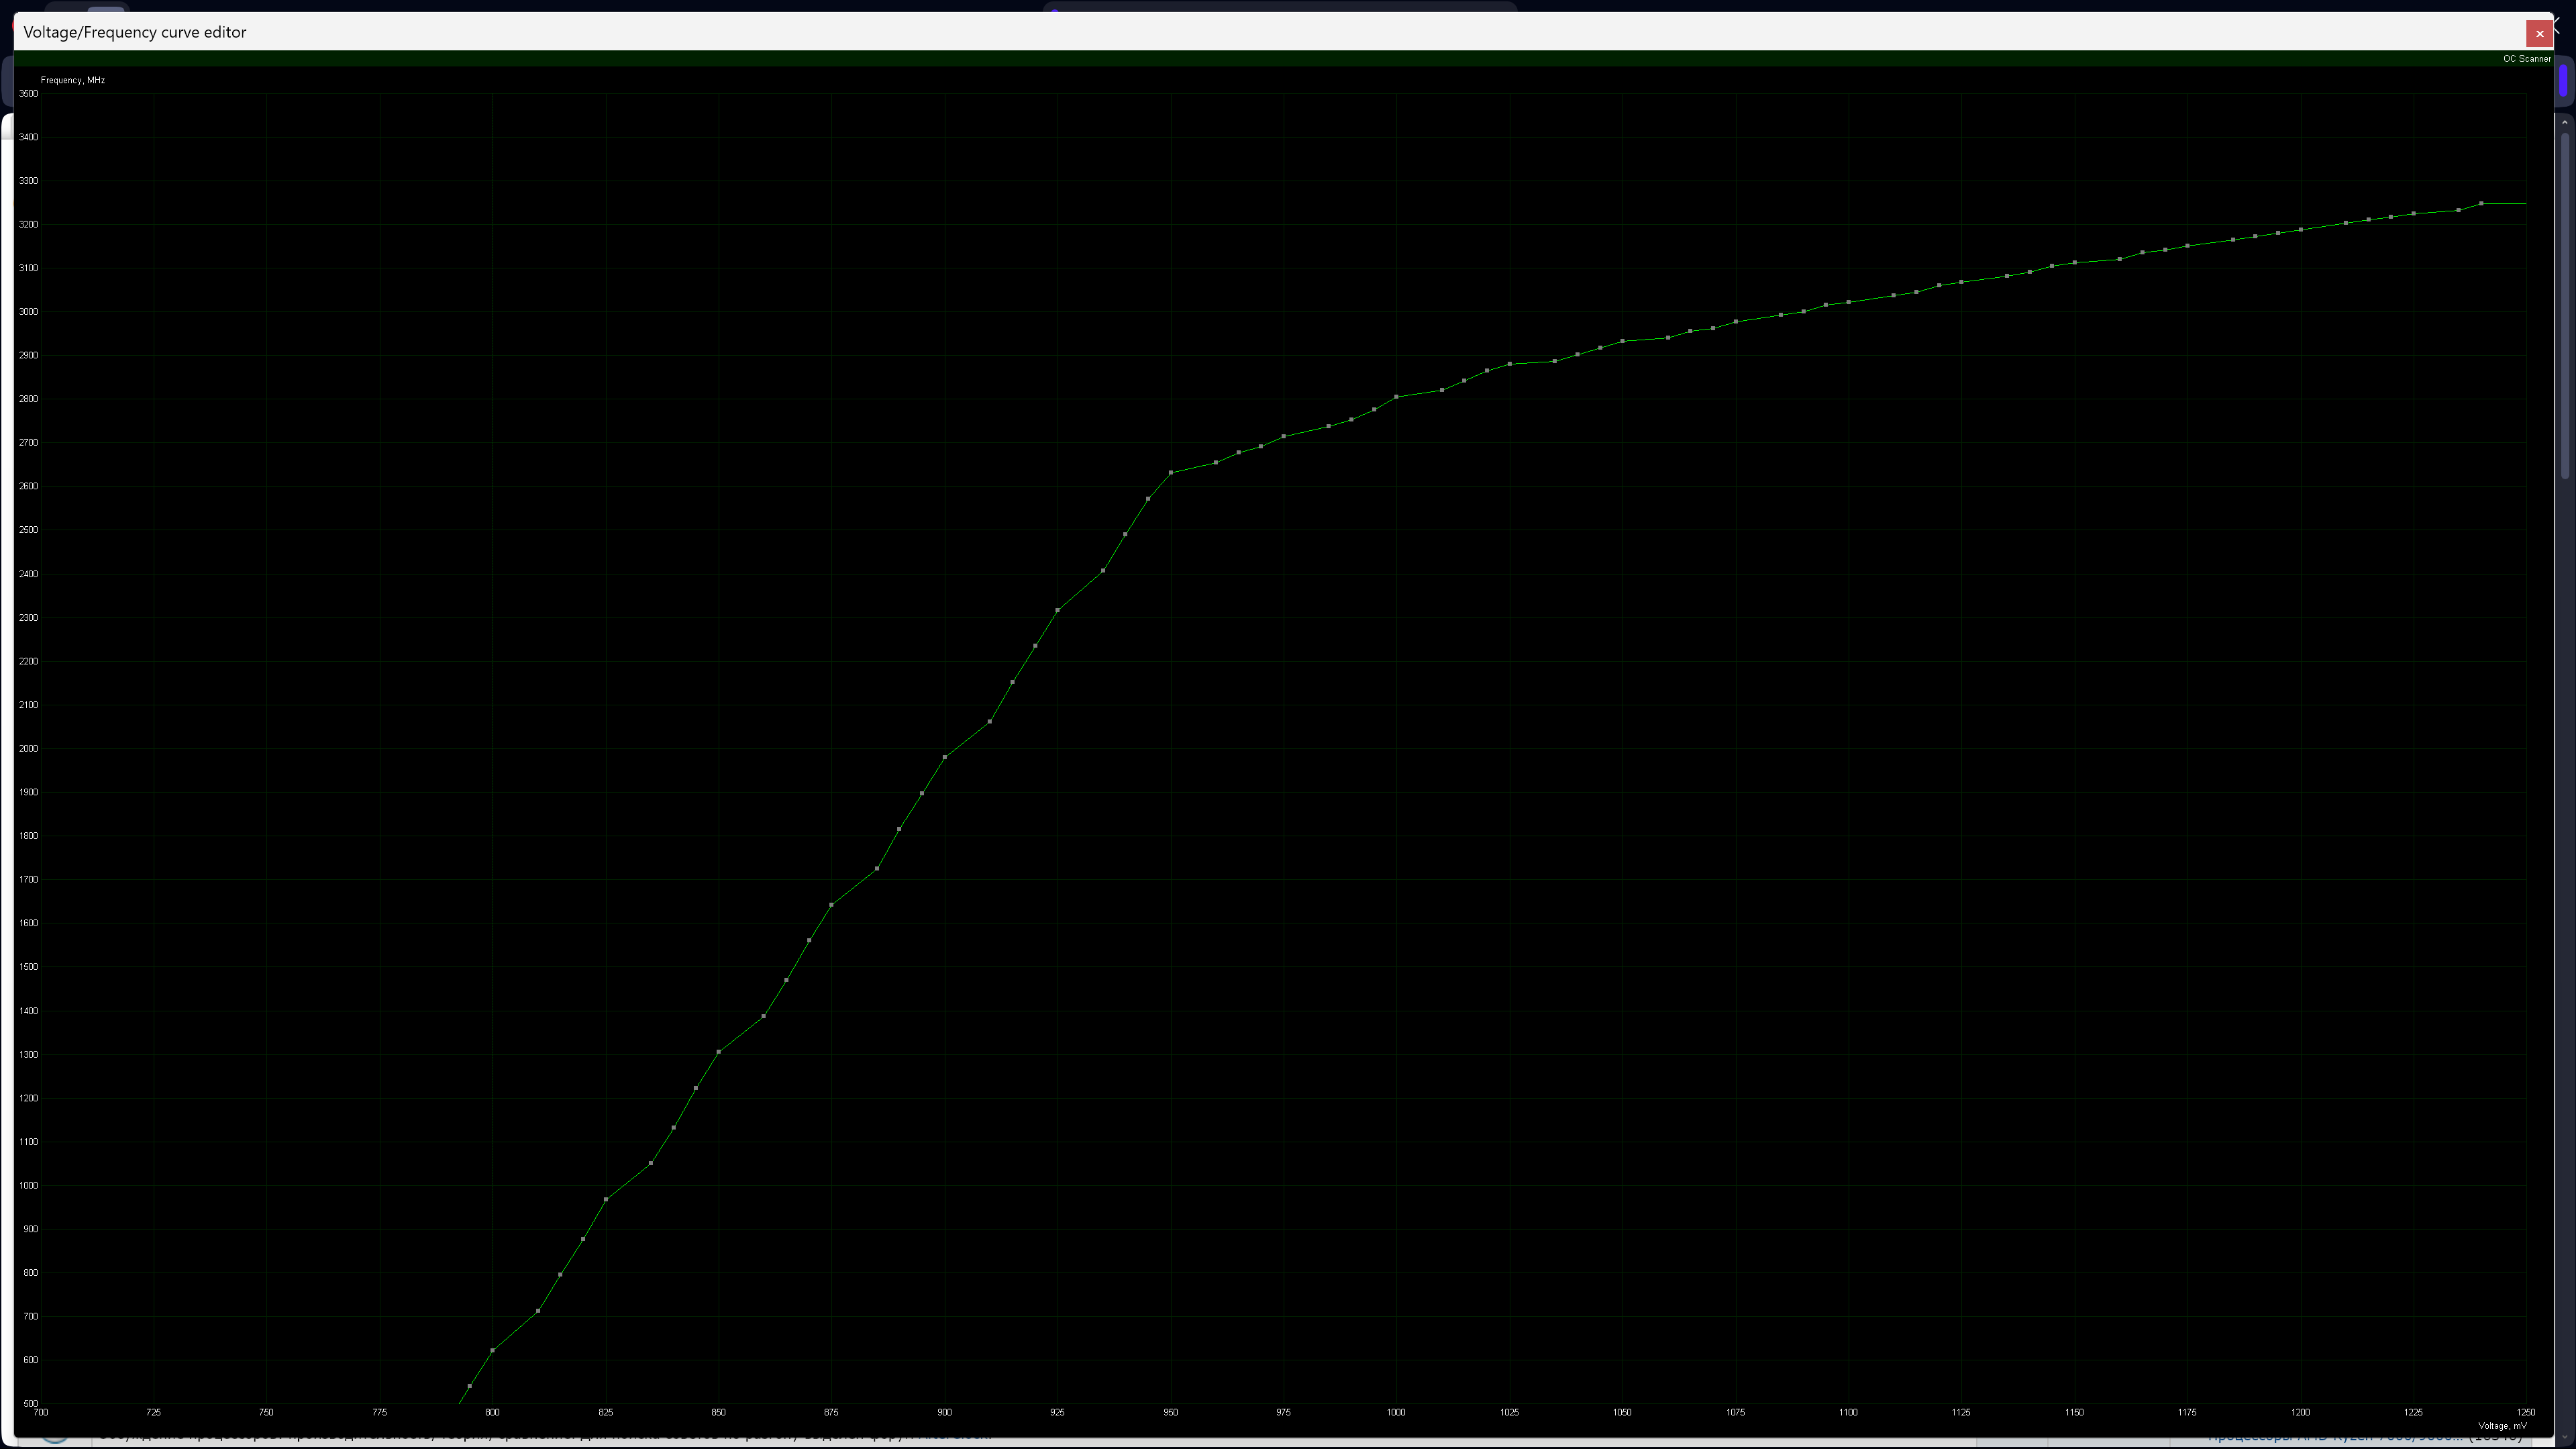Select the curve node at 1100 mV

click(1849, 302)
